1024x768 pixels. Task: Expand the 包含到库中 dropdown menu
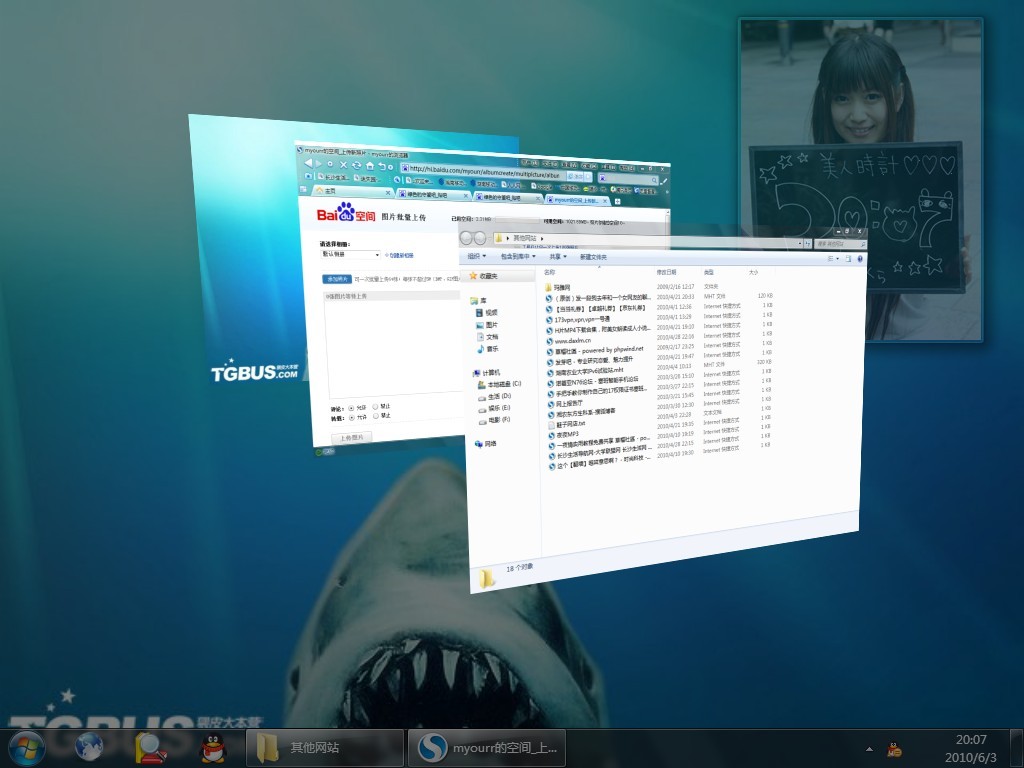click(x=520, y=256)
